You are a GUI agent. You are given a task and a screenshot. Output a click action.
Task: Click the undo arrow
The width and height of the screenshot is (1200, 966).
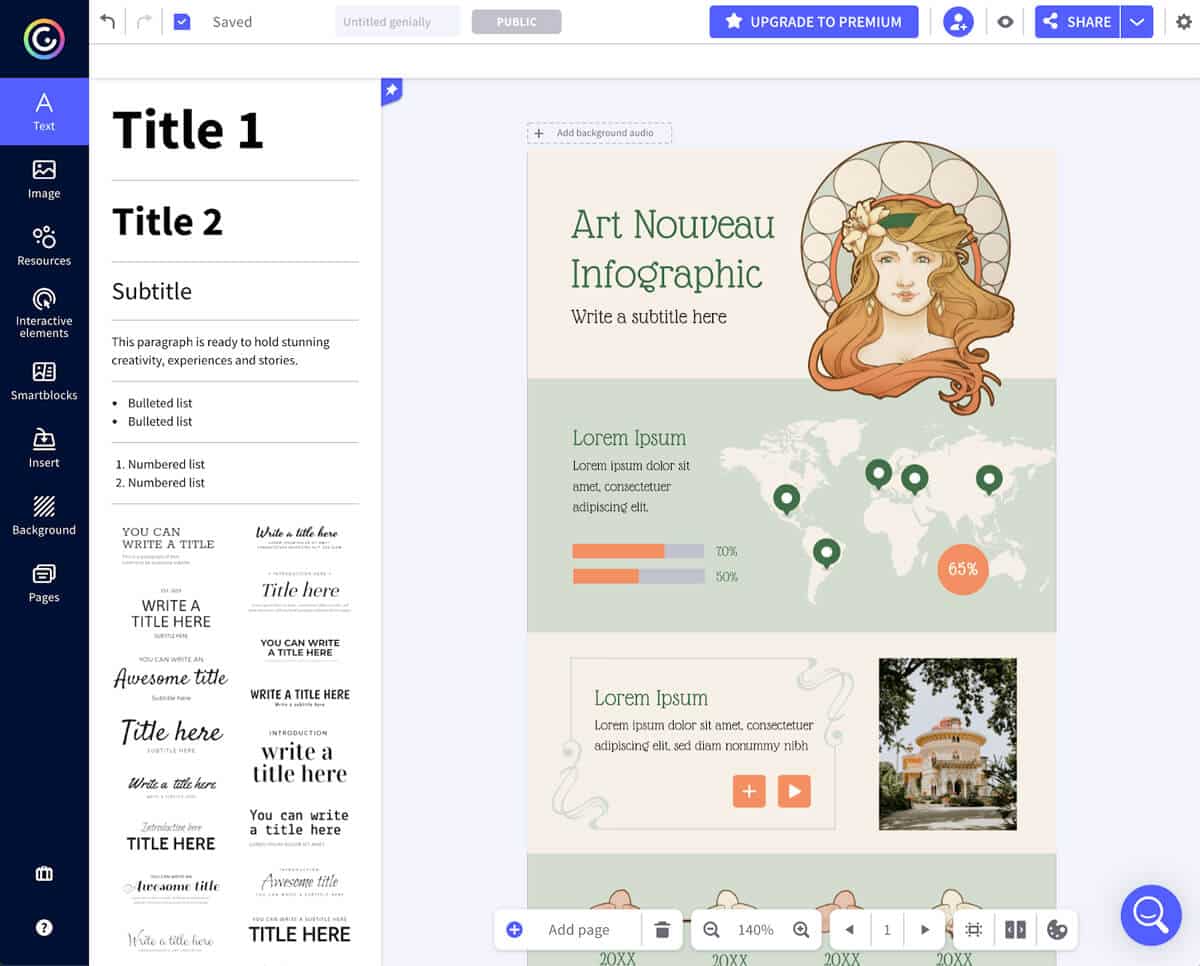pyautogui.click(x=108, y=21)
